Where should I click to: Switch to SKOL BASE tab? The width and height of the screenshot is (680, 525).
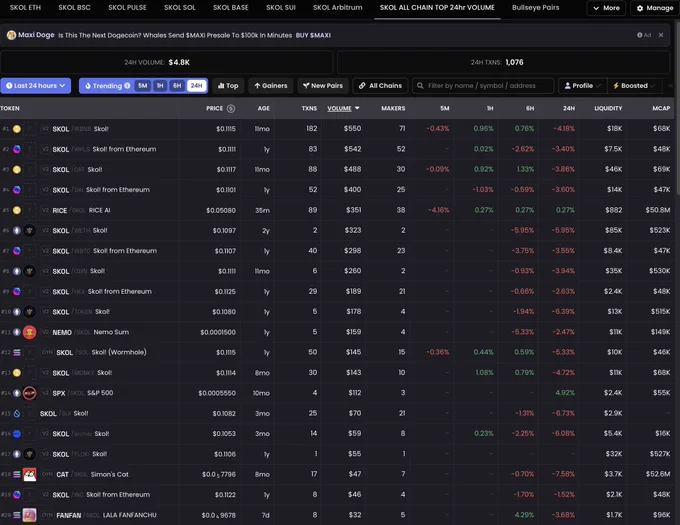pyautogui.click(x=230, y=8)
